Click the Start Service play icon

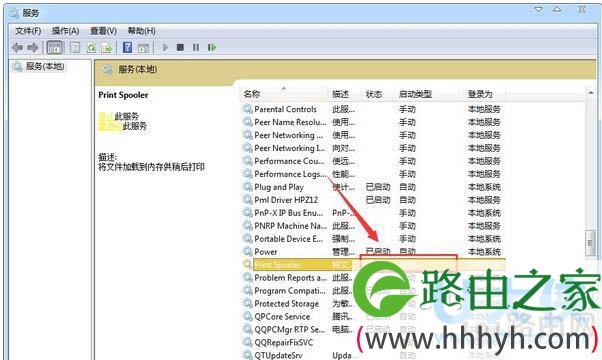165,48
